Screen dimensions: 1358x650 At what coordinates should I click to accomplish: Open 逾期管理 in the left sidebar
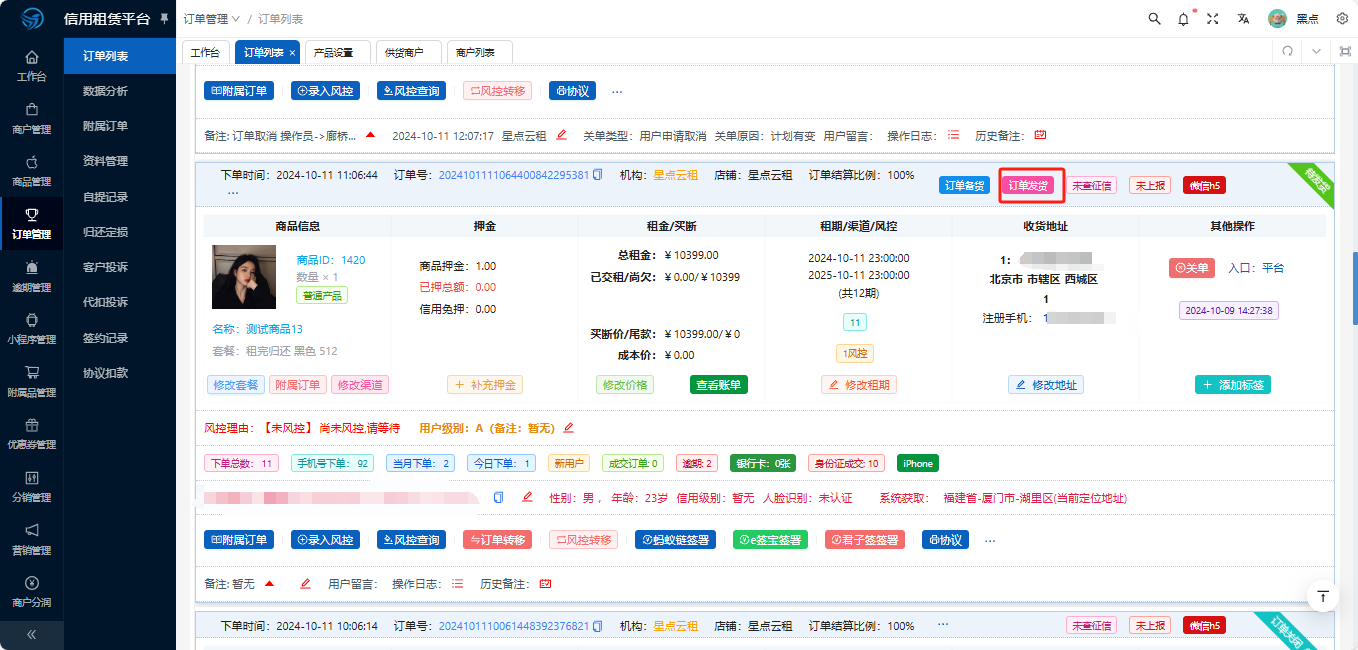32,276
